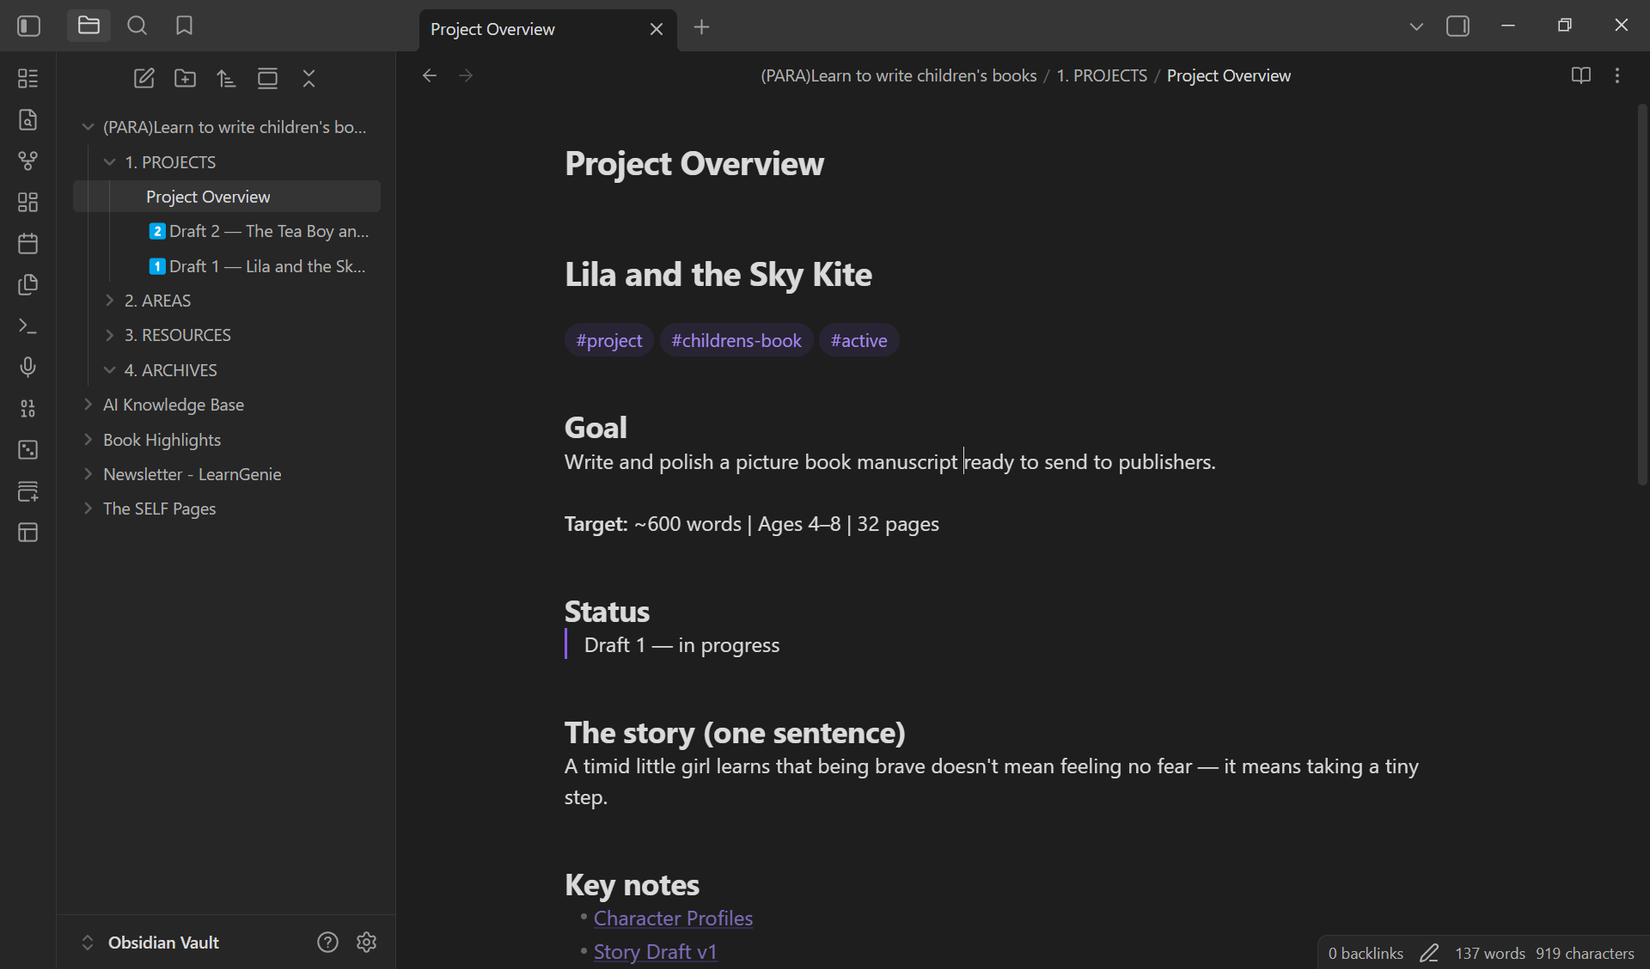Open command palette ribbon icon
This screenshot has height=969, width=1650.
28,326
